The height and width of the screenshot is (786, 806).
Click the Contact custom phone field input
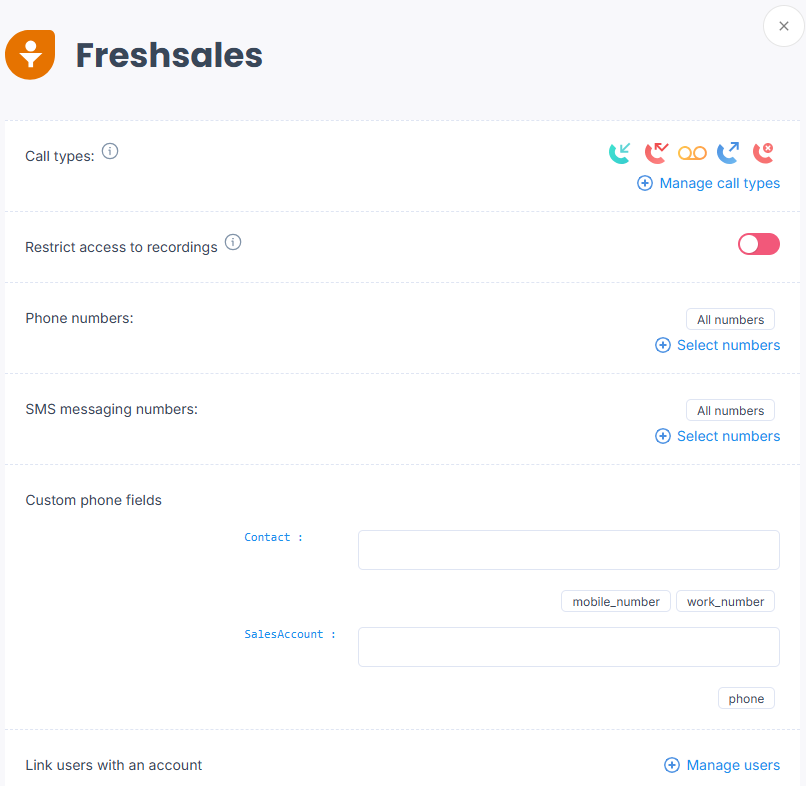569,550
